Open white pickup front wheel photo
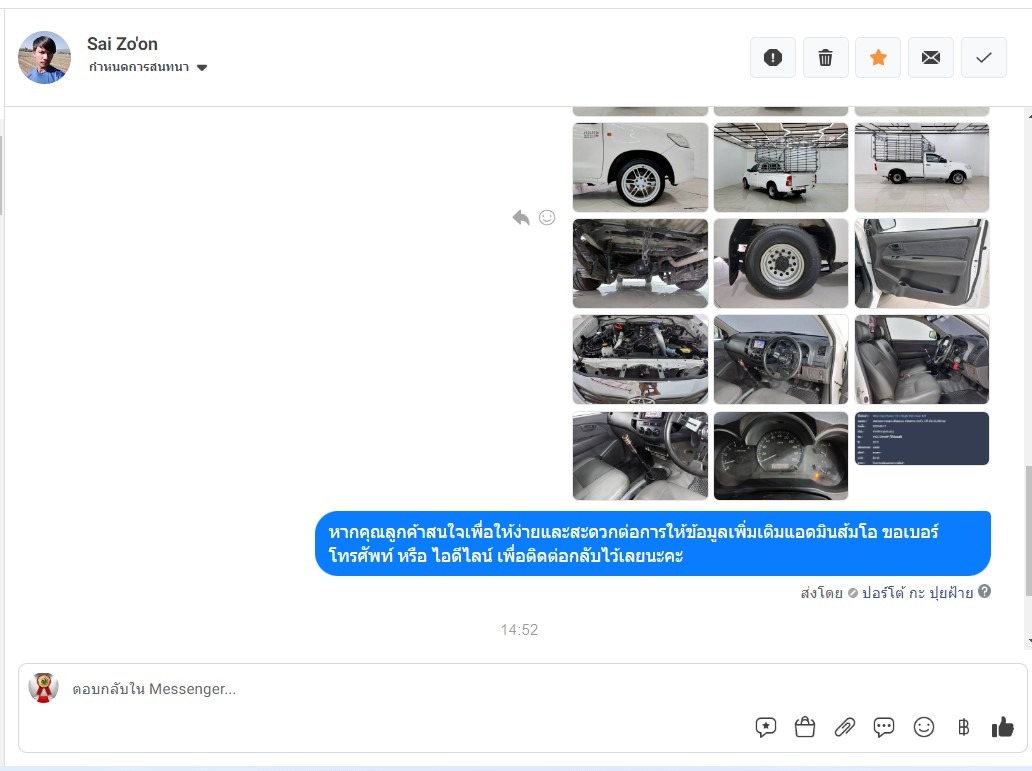The height and width of the screenshot is (771, 1032). (x=640, y=167)
